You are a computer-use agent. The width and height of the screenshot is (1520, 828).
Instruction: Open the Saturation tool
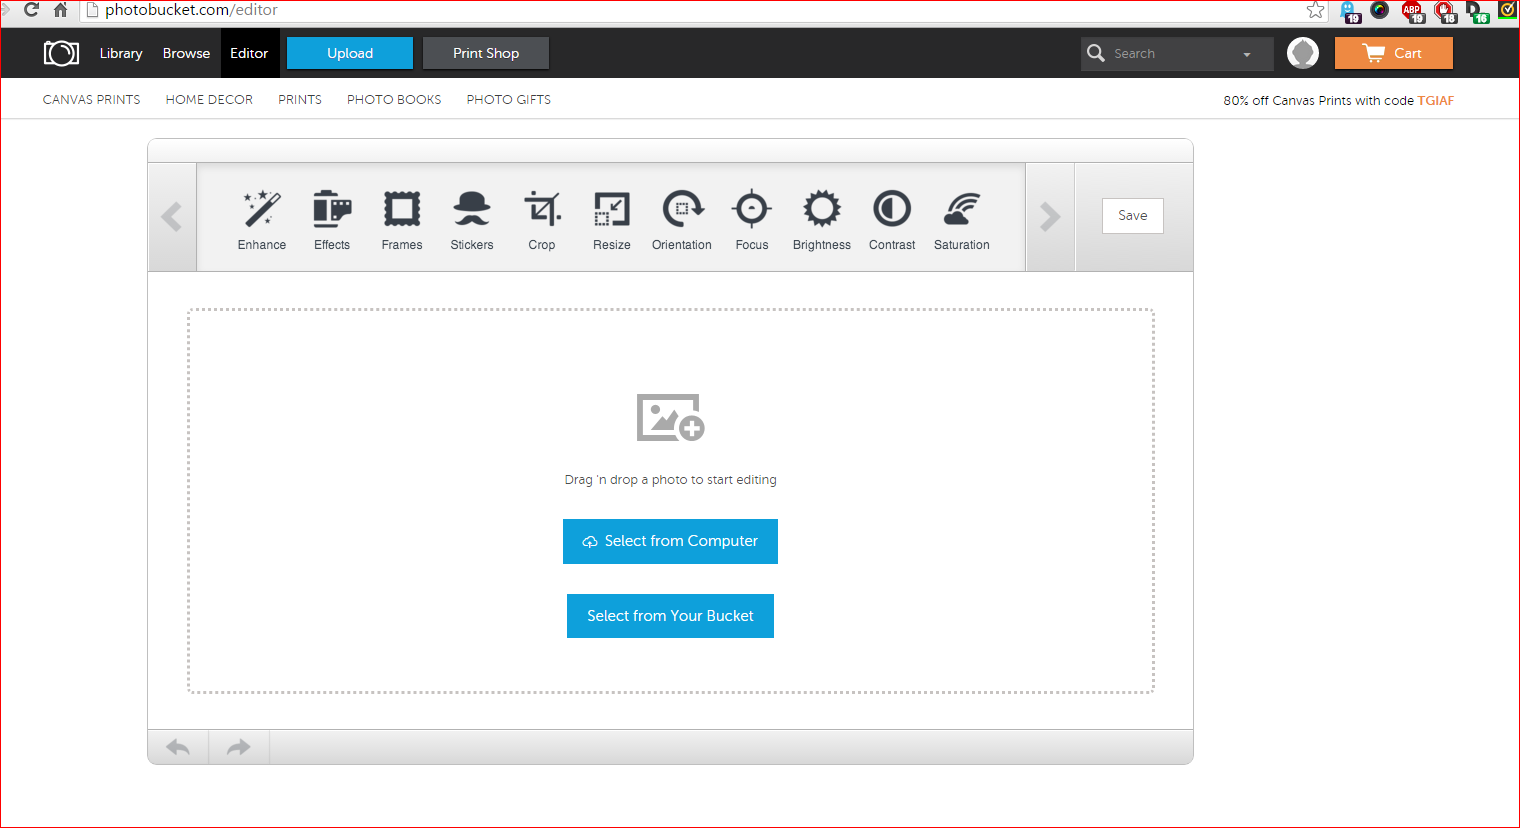(x=962, y=220)
